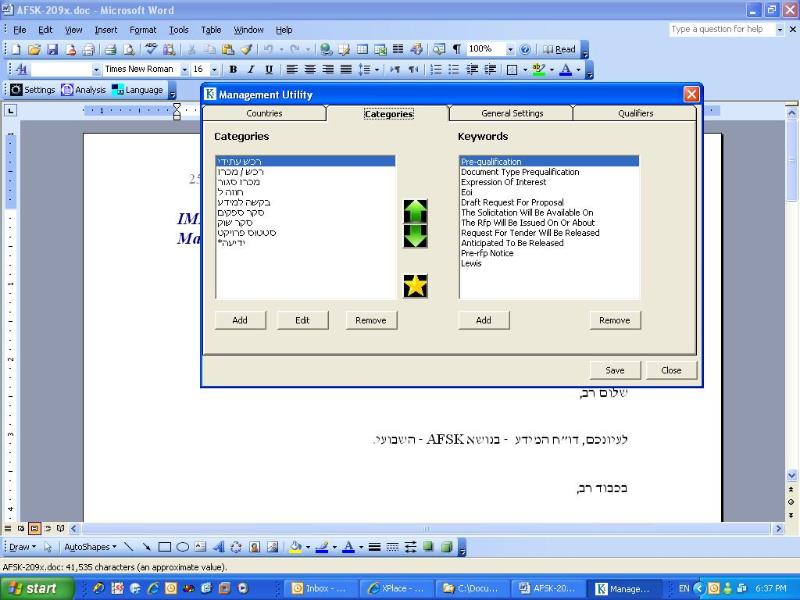Insert a hyperlink using the globe icon
The image size is (800, 600).
pyautogui.click(x=326, y=49)
